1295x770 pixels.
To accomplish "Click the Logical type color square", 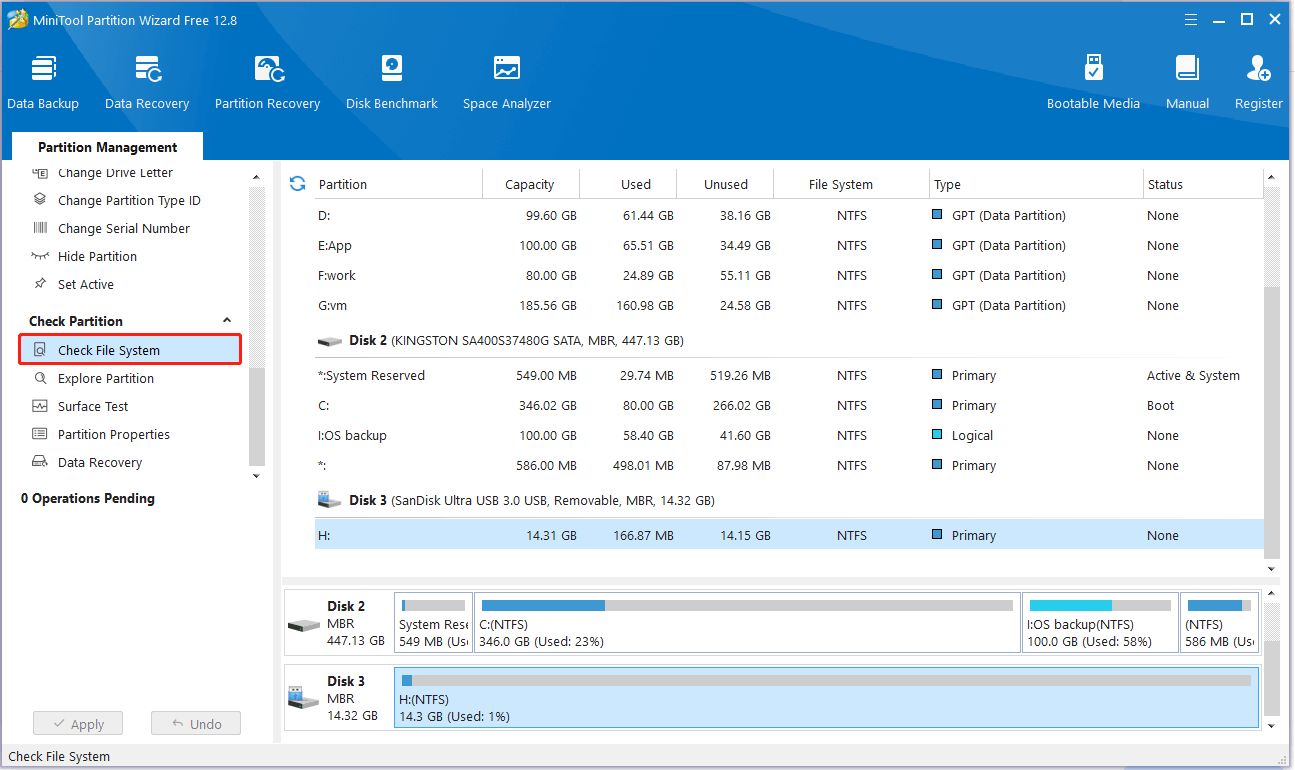I will coord(937,435).
